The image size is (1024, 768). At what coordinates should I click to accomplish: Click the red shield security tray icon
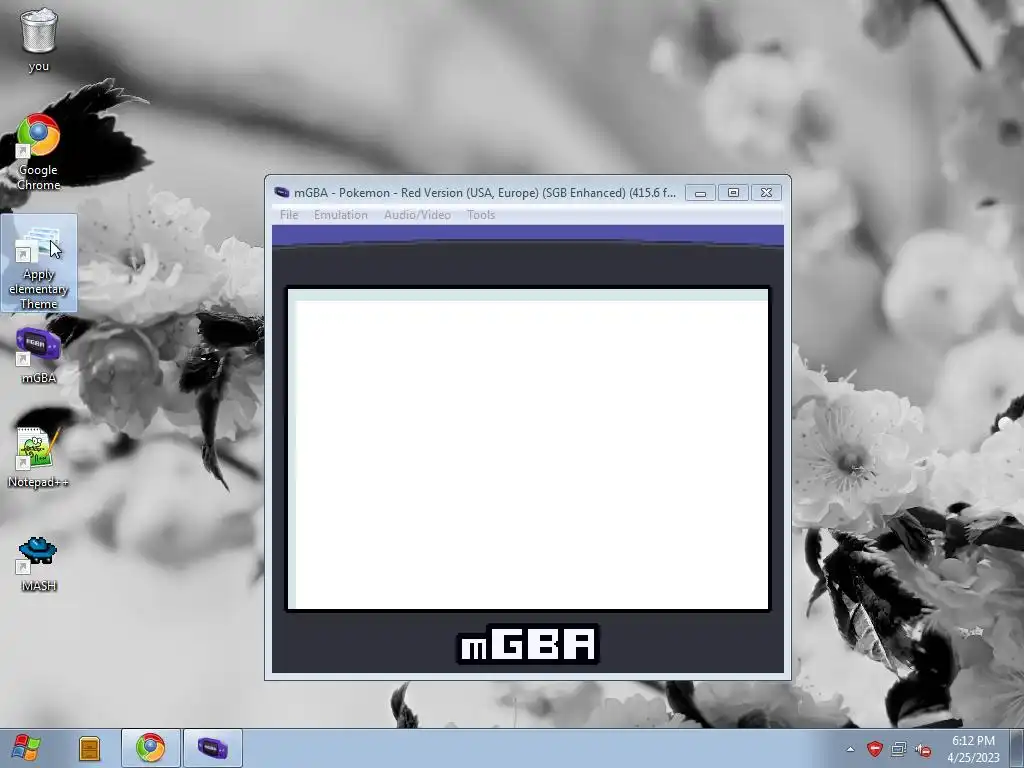pos(874,749)
